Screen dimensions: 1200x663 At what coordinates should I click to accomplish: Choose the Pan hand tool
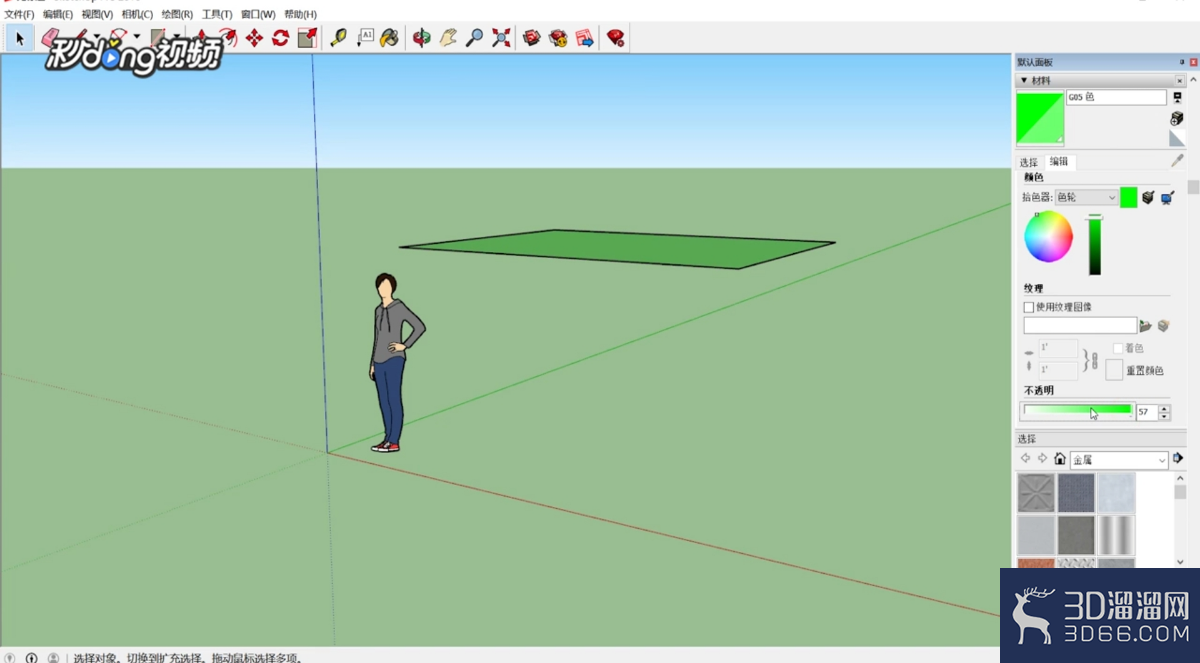448,38
